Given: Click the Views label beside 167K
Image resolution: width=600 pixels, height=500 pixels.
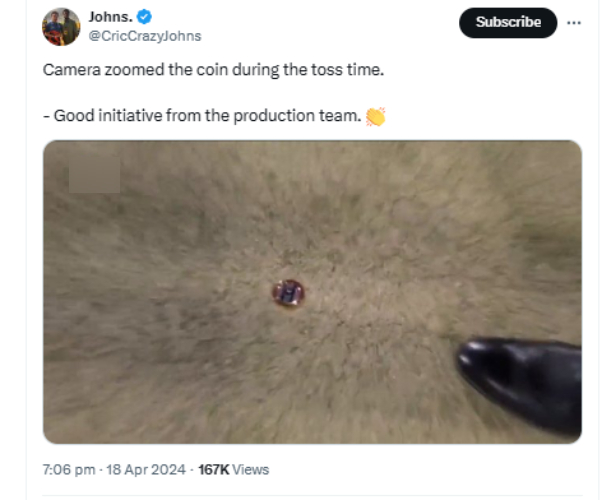Looking at the screenshot, I should (251, 469).
